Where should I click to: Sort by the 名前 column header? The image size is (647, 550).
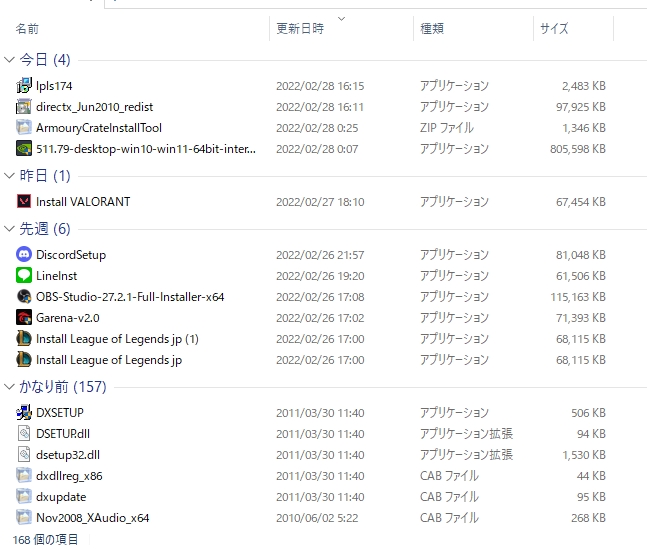click(27, 28)
